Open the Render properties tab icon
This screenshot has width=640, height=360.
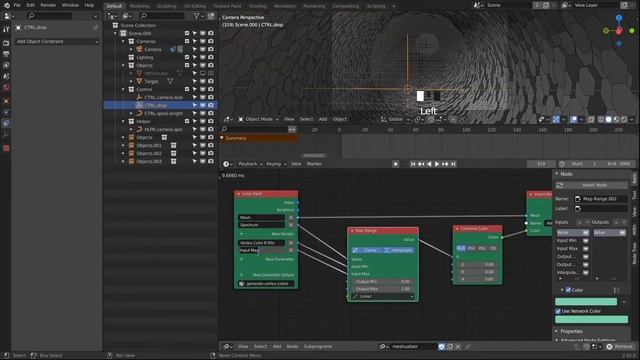[x=6, y=43]
